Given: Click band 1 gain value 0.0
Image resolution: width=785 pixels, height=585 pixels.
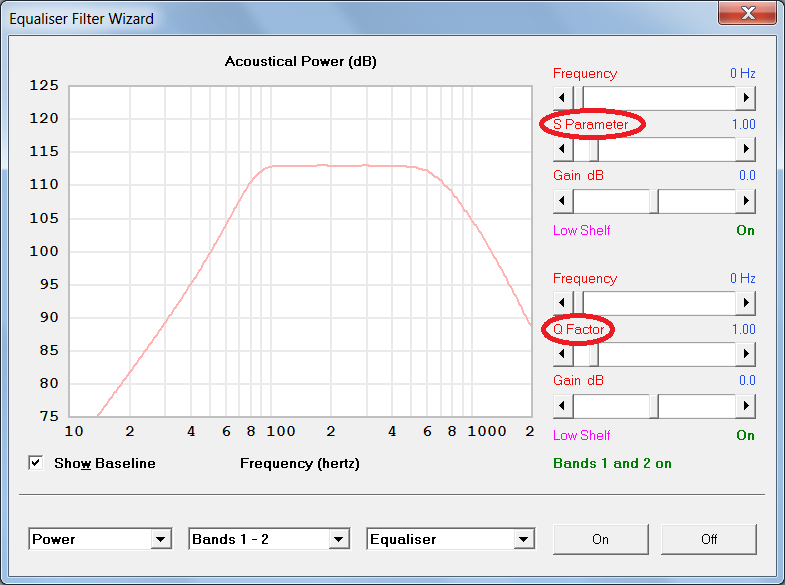Looking at the screenshot, I should pos(747,176).
